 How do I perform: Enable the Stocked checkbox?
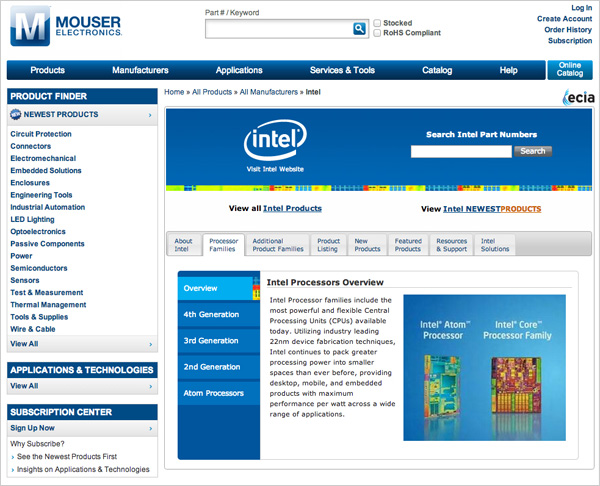pos(377,23)
